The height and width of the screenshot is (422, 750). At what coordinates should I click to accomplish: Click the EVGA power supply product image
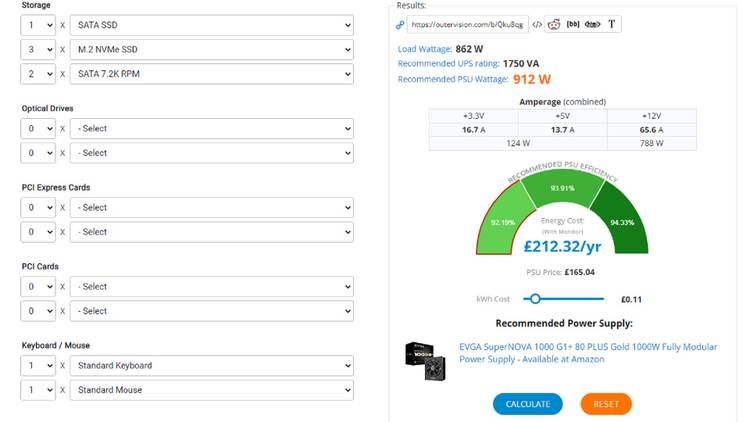tap(426, 361)
